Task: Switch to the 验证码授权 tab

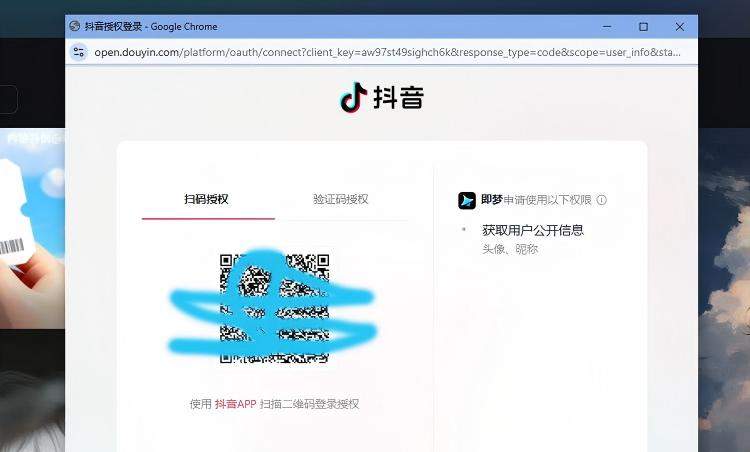Action: 340,199
